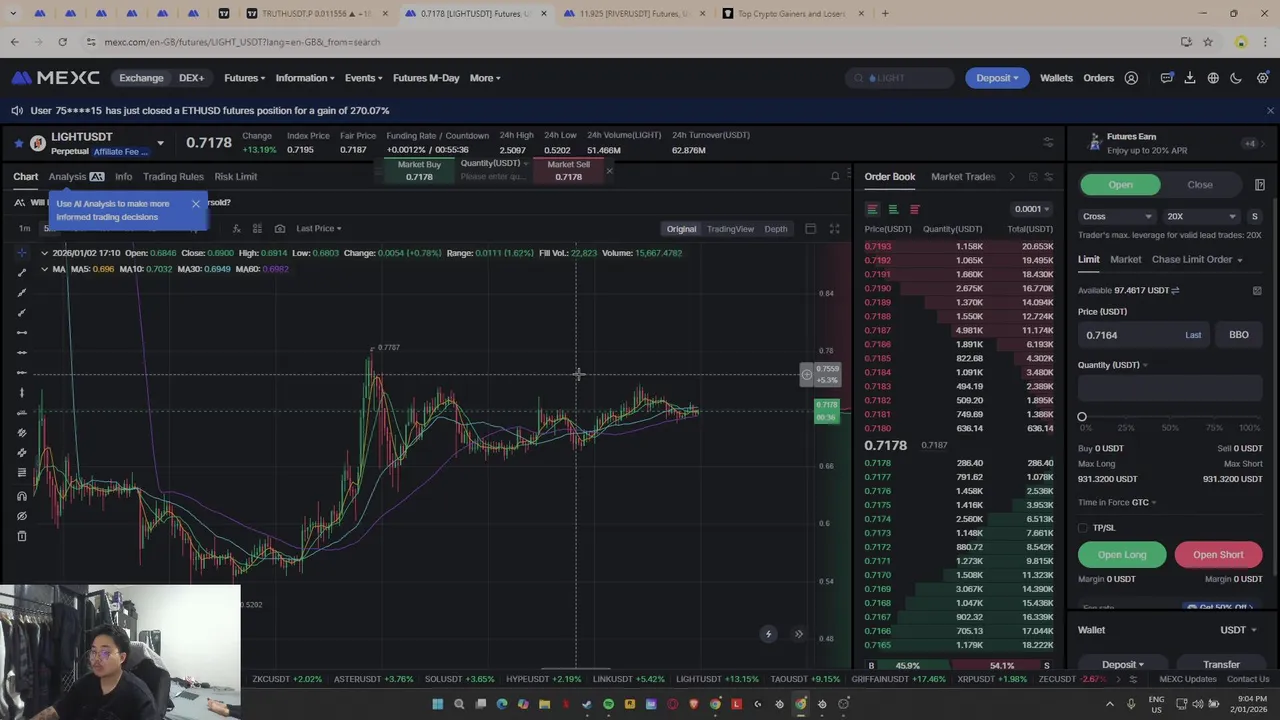Open the app download icon
The width and height of the screenshot is (1280, 720).
pyautogui.click(x=1190, y=78)
